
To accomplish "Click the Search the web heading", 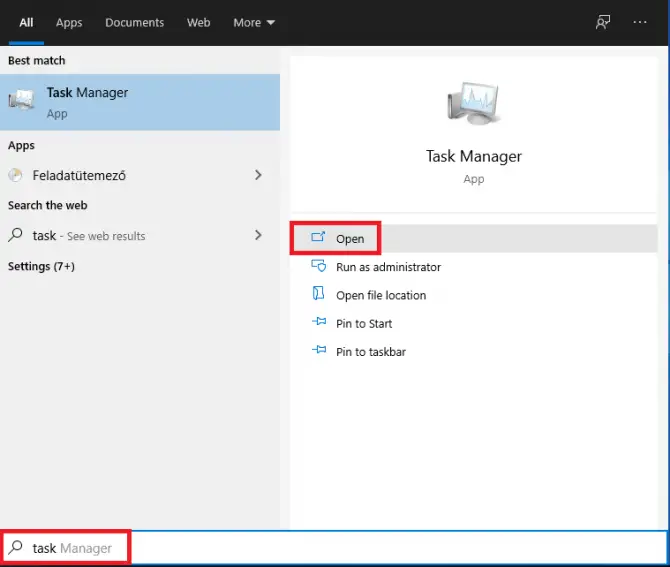I will click(47, 206).
